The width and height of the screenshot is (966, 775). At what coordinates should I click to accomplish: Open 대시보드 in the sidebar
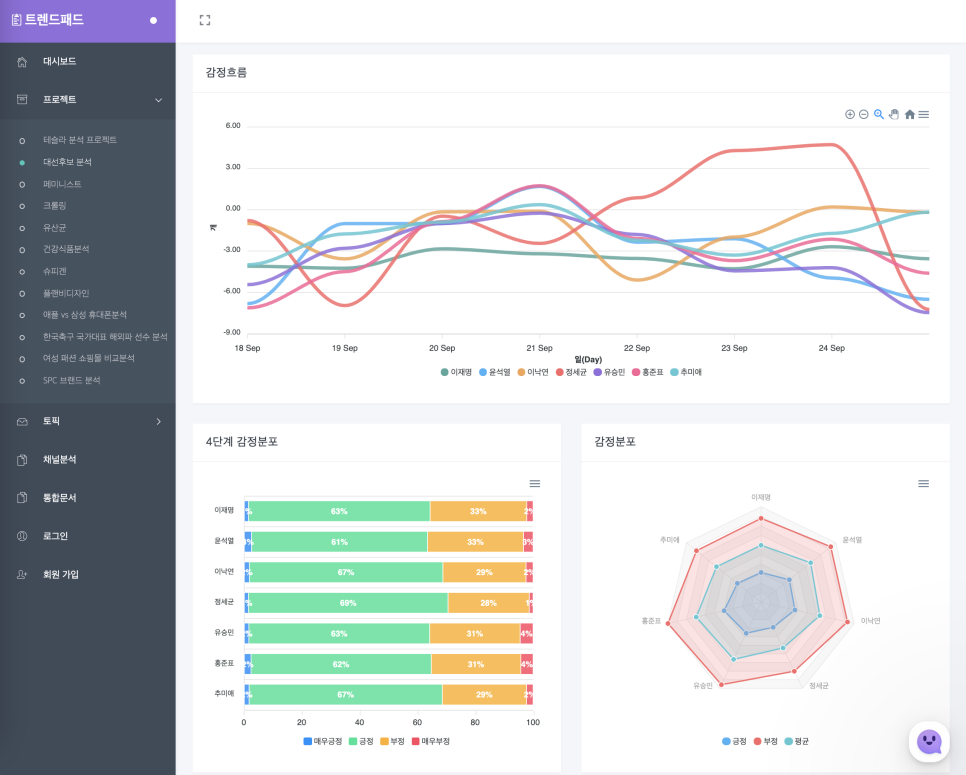tap(59, 62)
